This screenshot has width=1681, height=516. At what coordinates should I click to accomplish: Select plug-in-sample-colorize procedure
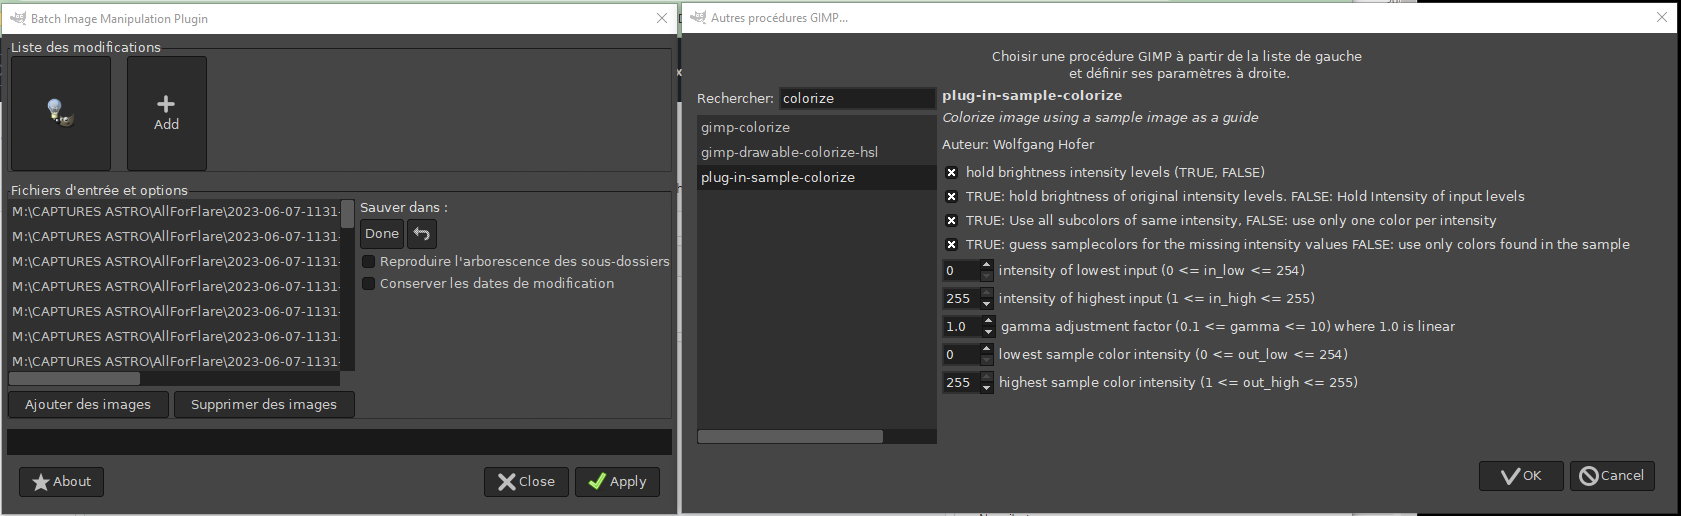pyautogui.click(x=817, y=177)
